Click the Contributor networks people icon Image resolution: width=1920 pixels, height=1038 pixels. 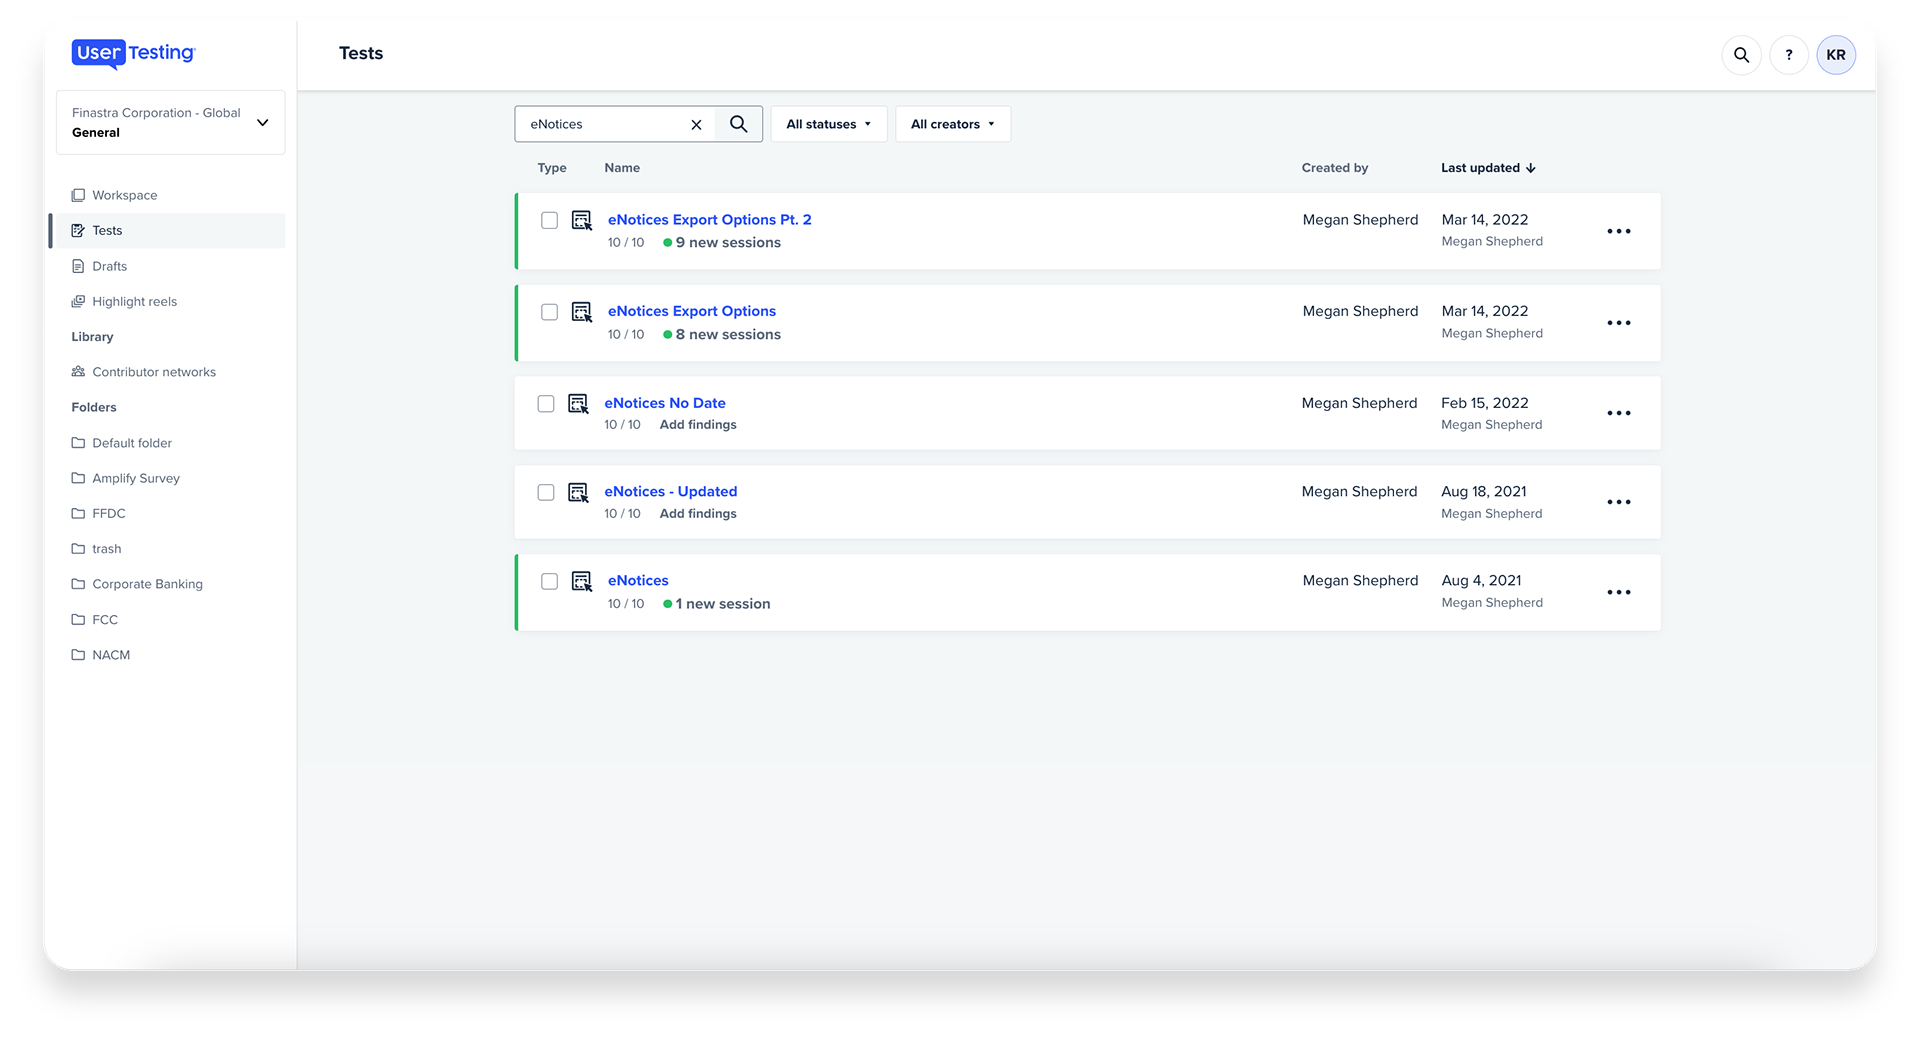tap(78, 372)
